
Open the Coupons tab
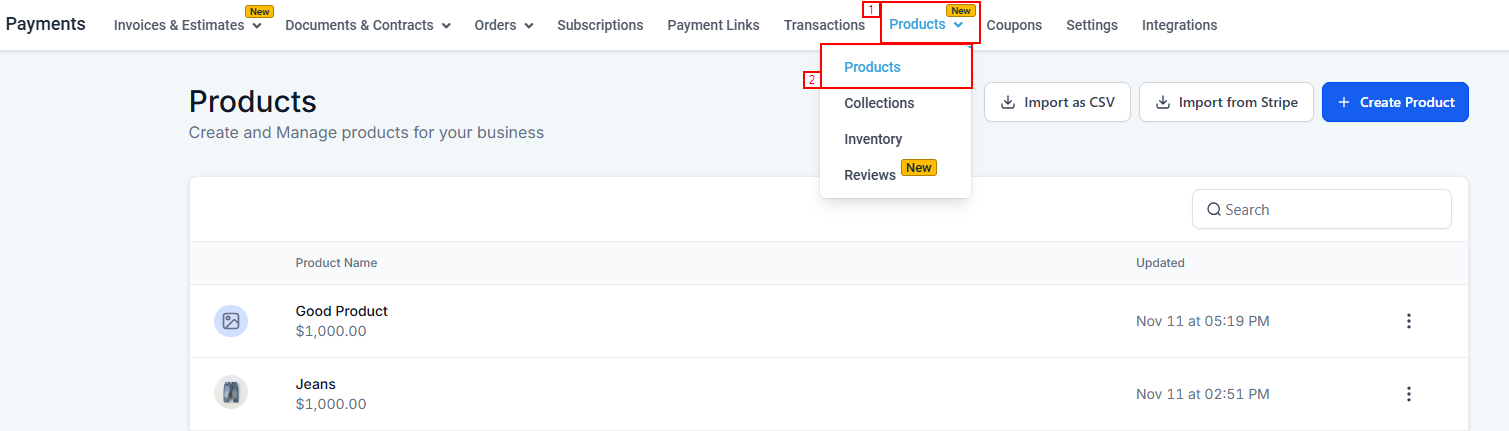pyautogui.click(x=1014, y=25)
